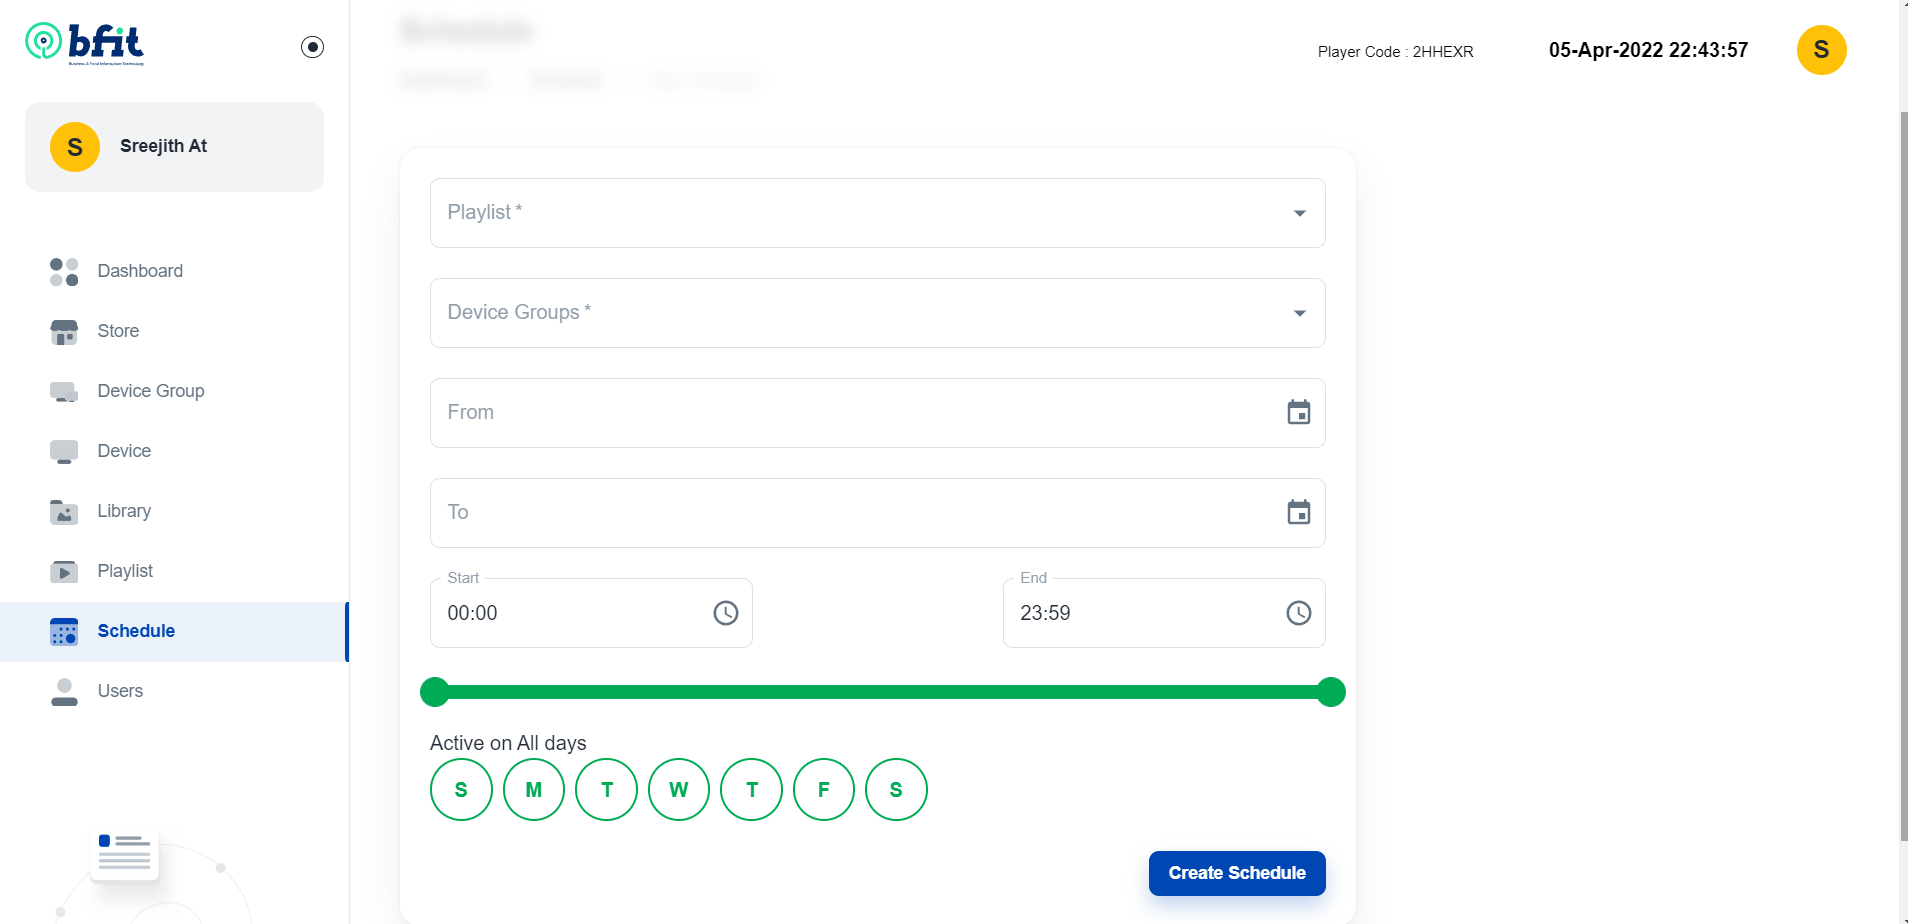Open the To date calendar picker
This screenshot has height=924, width=1908.
click(x=1298, y=512)
